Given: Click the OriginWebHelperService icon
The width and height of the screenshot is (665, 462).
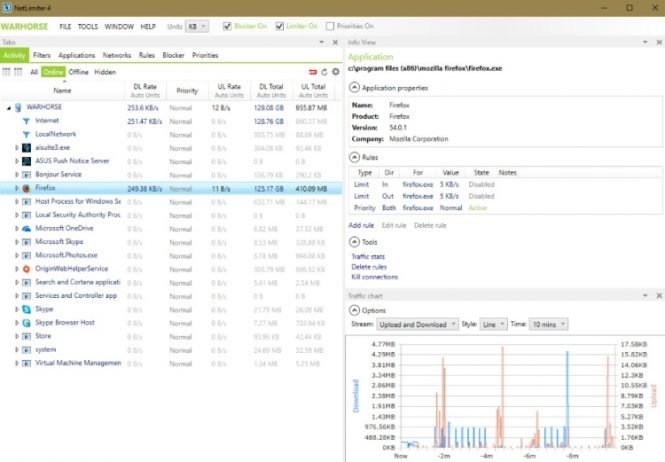Looking at the screenshot, I should [27, 268].
